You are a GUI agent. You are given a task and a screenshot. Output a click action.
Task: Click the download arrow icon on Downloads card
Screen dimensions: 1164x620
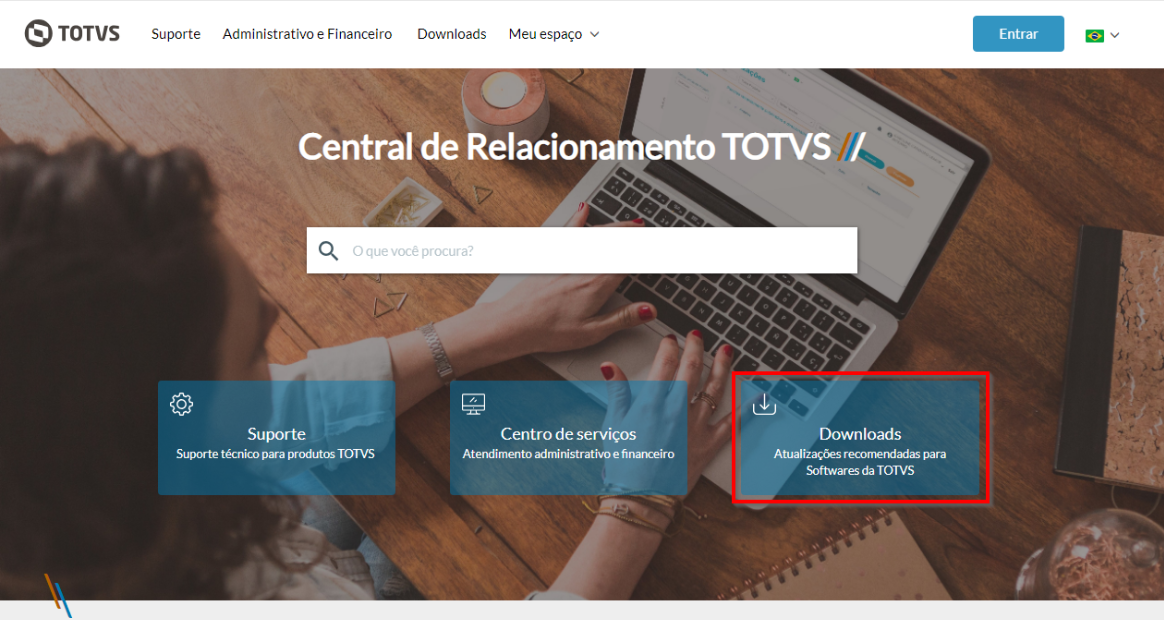764,404
